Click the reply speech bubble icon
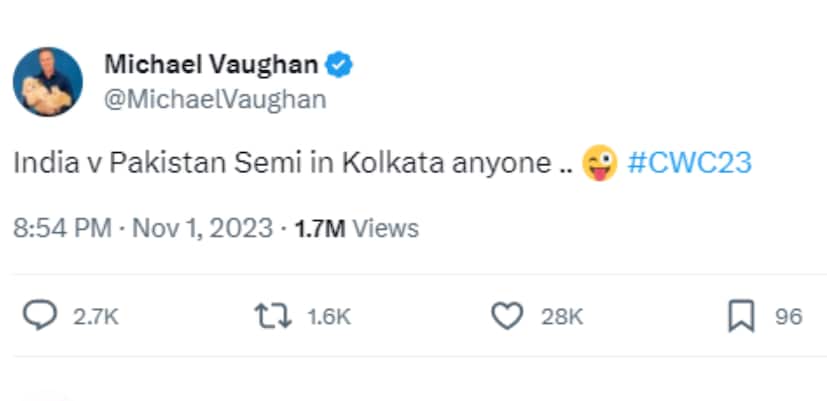The image size is (827, 401). pos(39,316)
